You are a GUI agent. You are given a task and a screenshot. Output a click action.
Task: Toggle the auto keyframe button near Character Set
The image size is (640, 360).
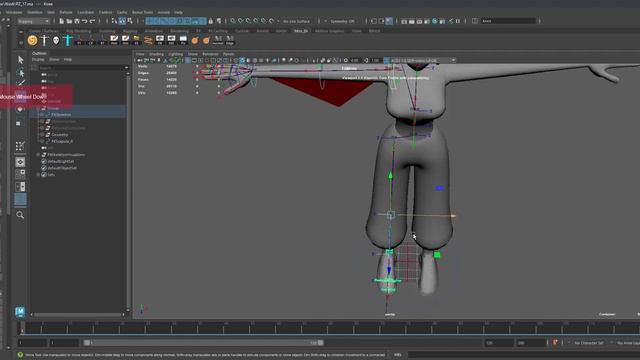point(555,342)
